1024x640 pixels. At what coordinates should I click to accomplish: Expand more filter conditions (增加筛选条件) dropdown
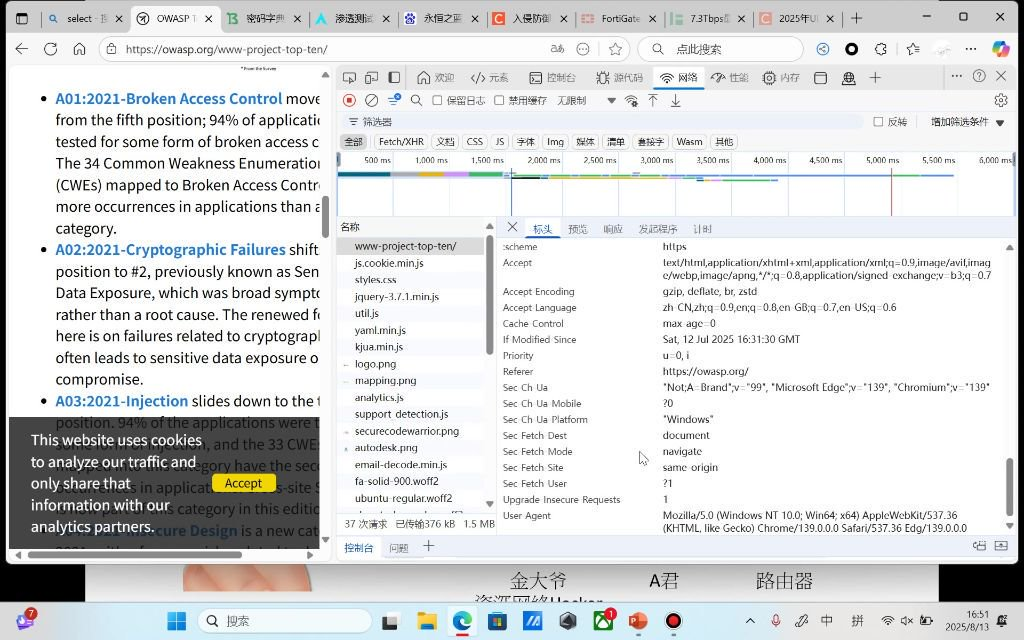[x=967, y=121]
